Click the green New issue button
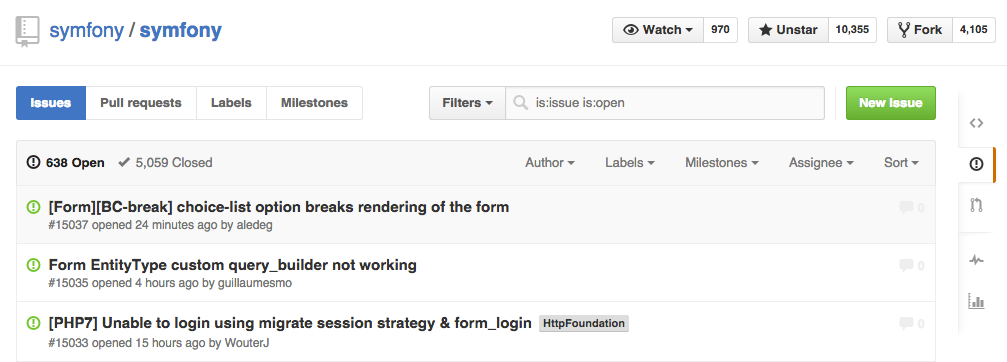This screenshot has height=362, width=1007. point(891,103)
